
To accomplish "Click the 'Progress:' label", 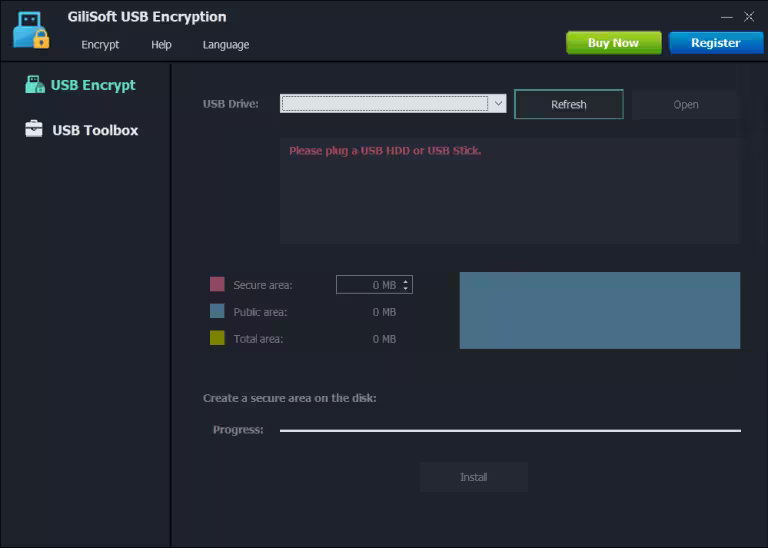I will click(x=238, y=429).
